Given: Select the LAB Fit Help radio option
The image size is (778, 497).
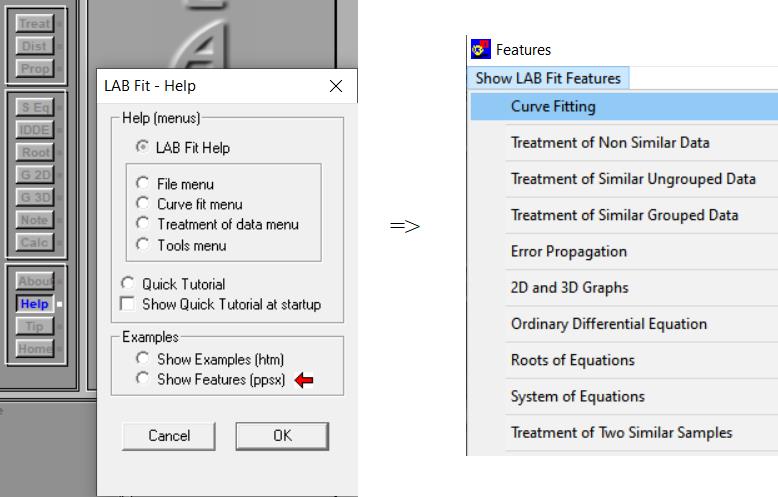Looking at the screenshot, I should click(x=142, y=148).
